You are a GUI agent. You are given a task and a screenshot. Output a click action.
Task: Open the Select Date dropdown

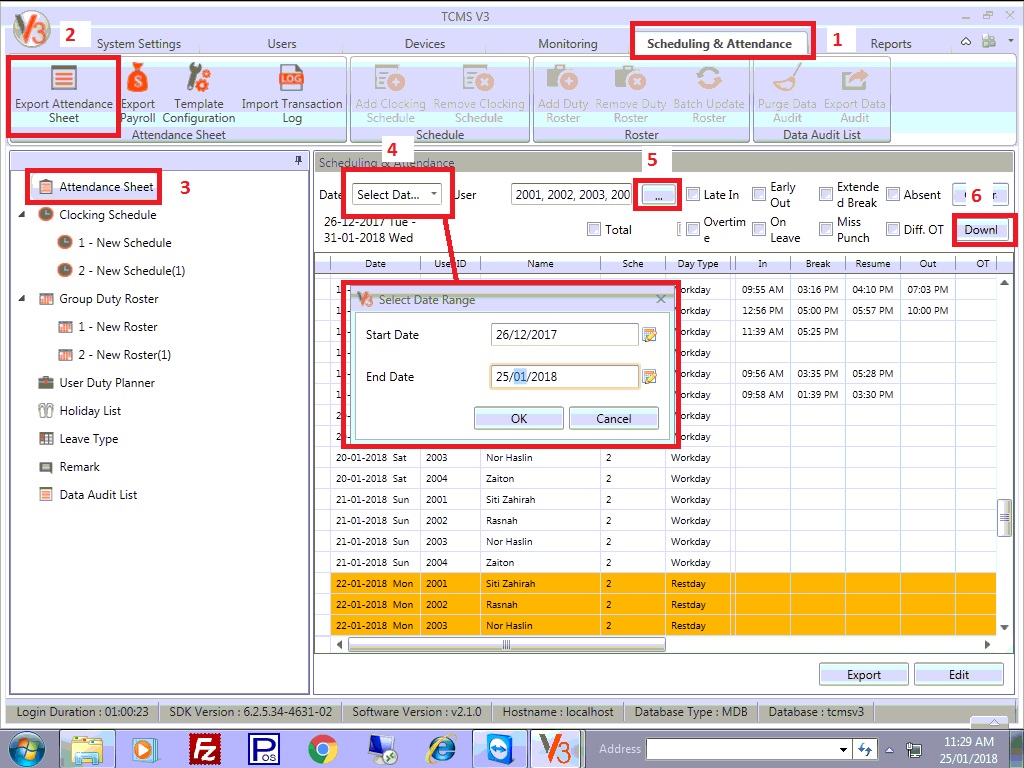tap(398, 195)
